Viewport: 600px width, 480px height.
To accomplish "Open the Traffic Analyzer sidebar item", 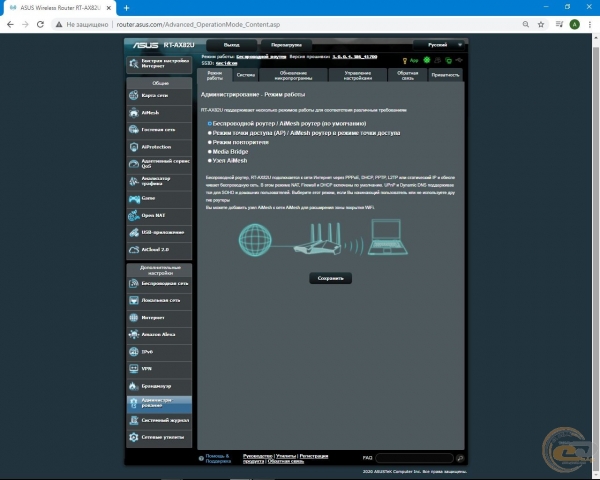I will (159, 181).
